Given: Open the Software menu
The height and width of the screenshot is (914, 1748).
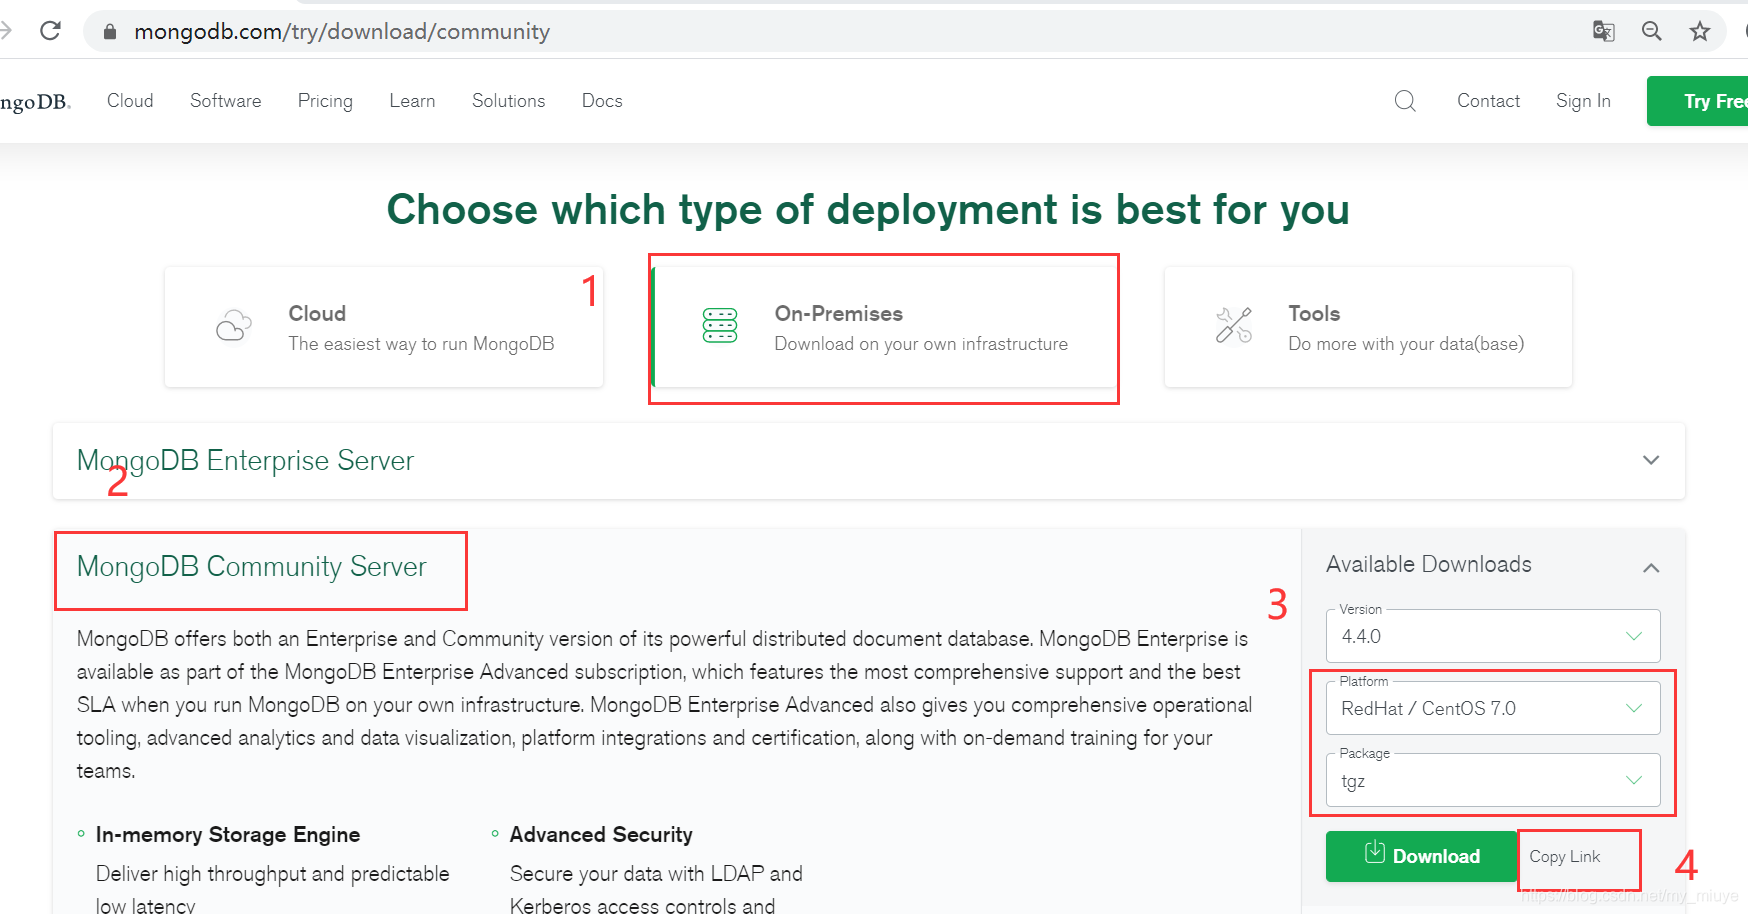Looking at the screenshot, I should 226,101.
